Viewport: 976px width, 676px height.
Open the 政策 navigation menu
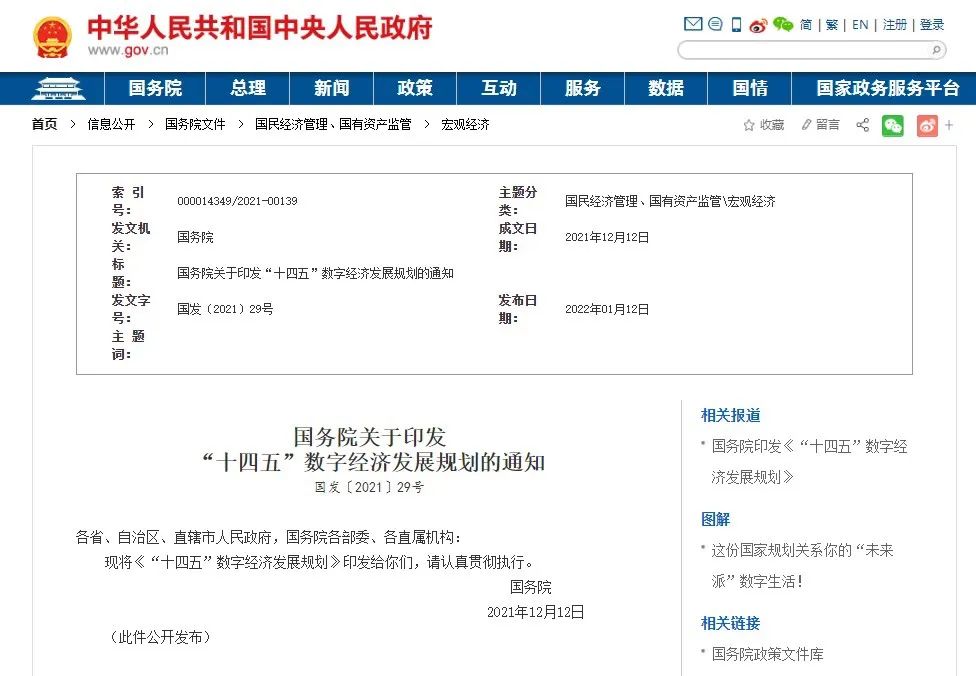point(414,88)
